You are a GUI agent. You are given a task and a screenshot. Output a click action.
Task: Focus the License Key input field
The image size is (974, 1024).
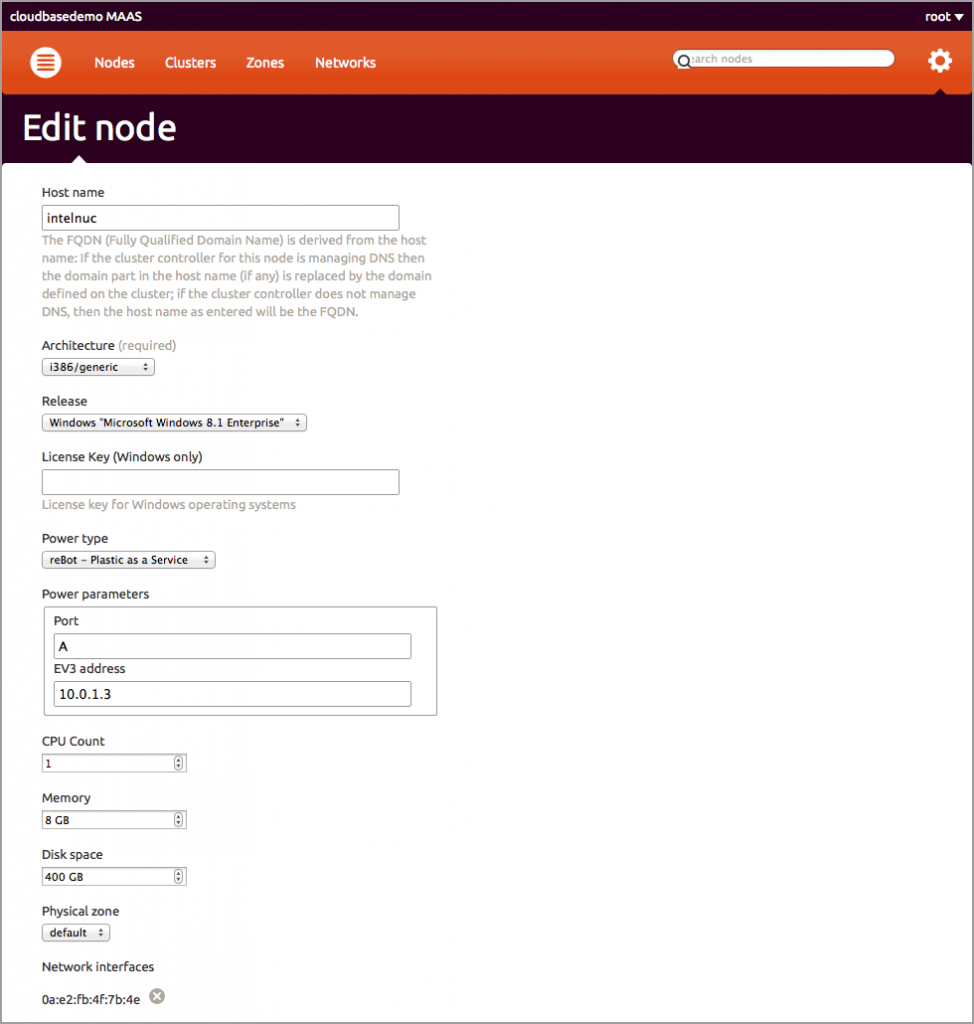point(220,482)
